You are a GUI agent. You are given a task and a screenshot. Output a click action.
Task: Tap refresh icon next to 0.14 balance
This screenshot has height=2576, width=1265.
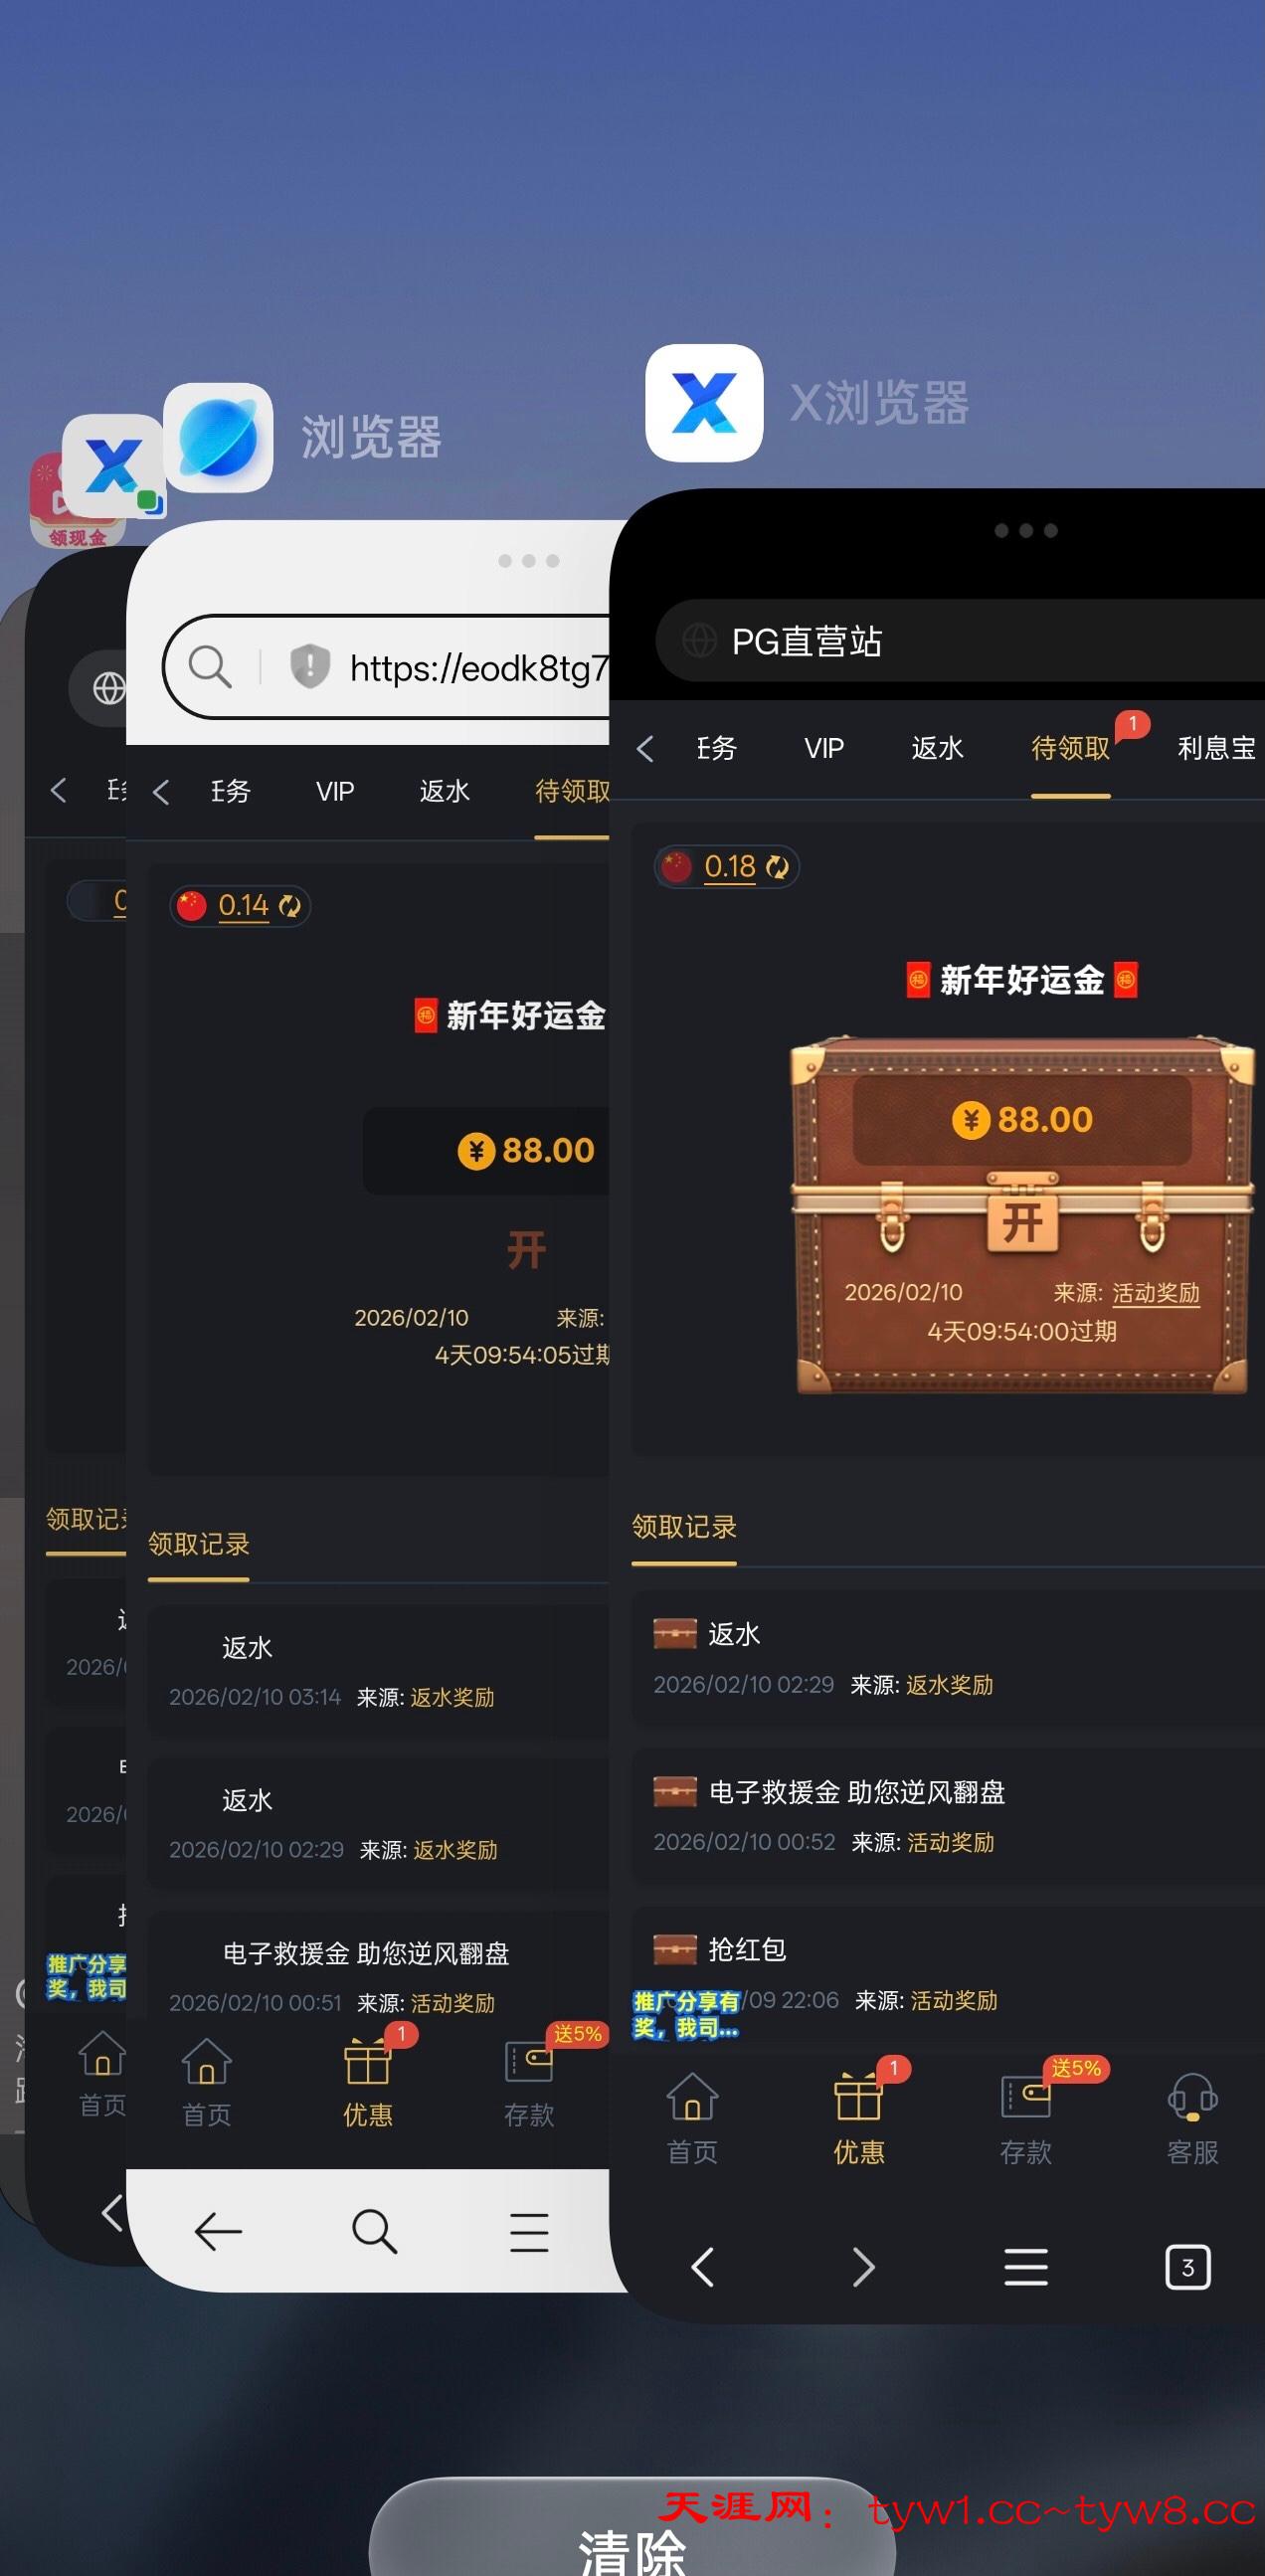[290, 906]
